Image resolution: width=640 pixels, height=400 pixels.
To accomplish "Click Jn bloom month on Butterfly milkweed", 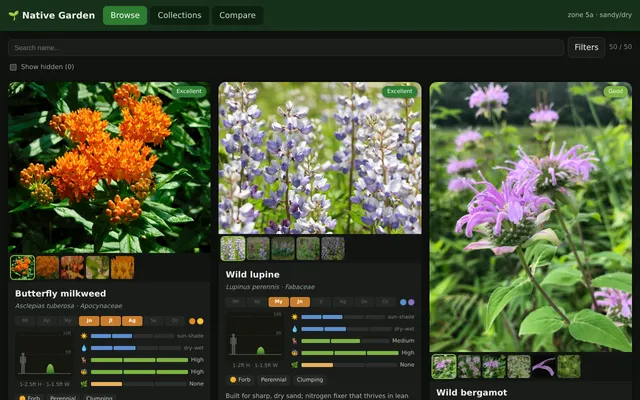I will 89,321.
